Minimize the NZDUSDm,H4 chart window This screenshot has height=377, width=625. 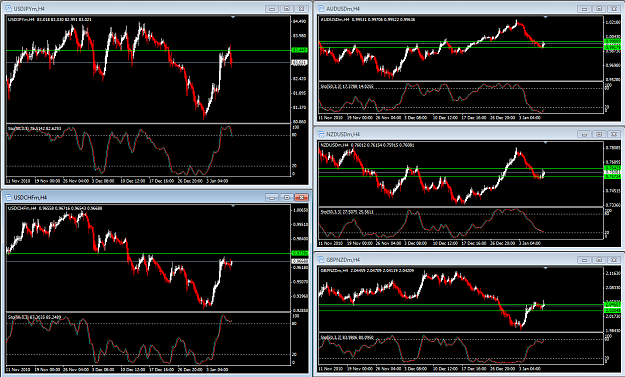(584, 134)
